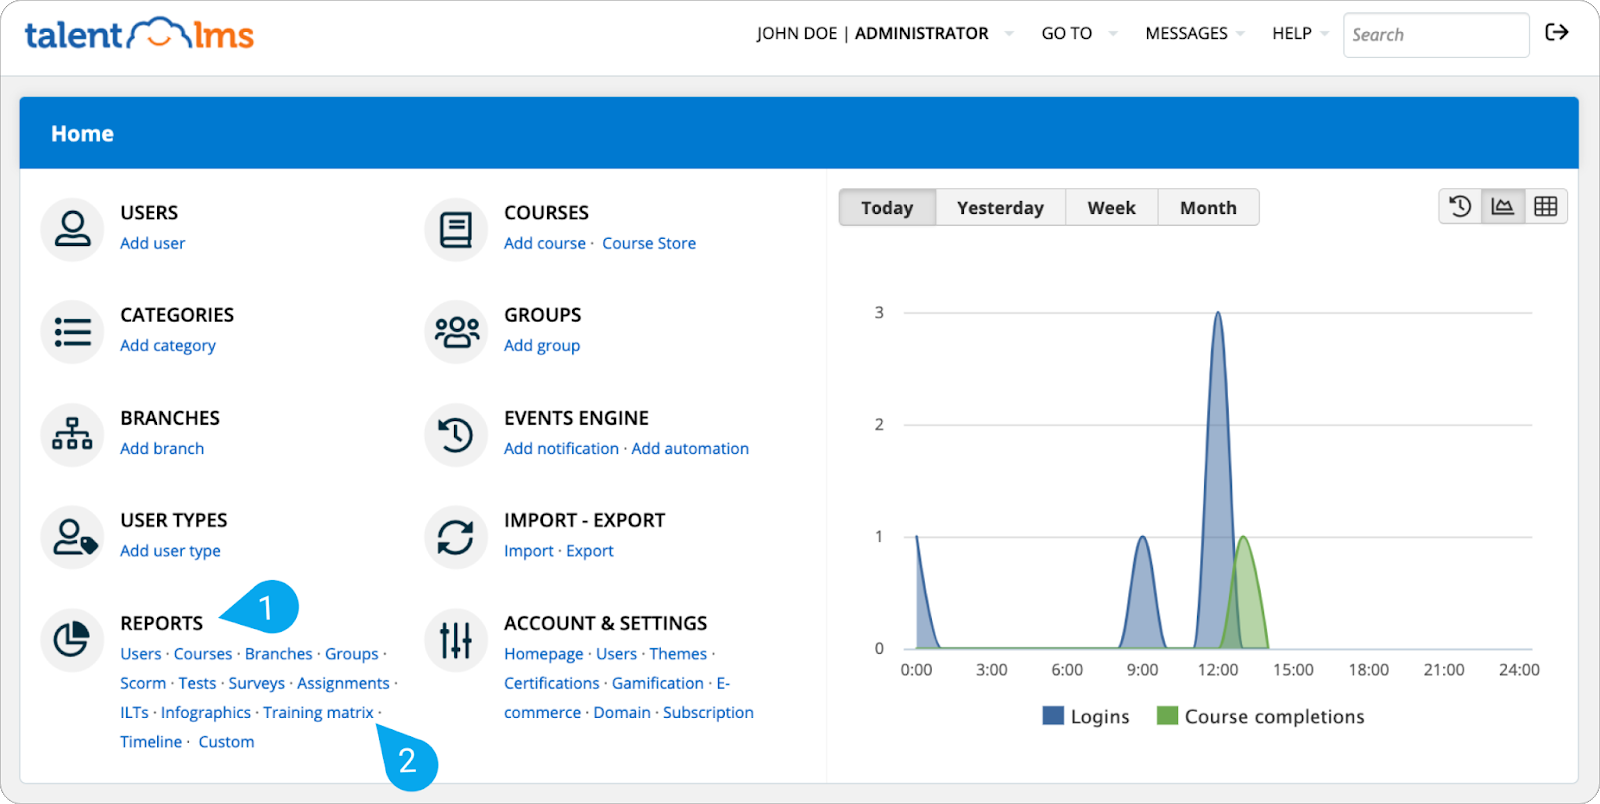Open the Themes settings link
This screenshot has width=1600, height=804.
(x=678, y=653)
